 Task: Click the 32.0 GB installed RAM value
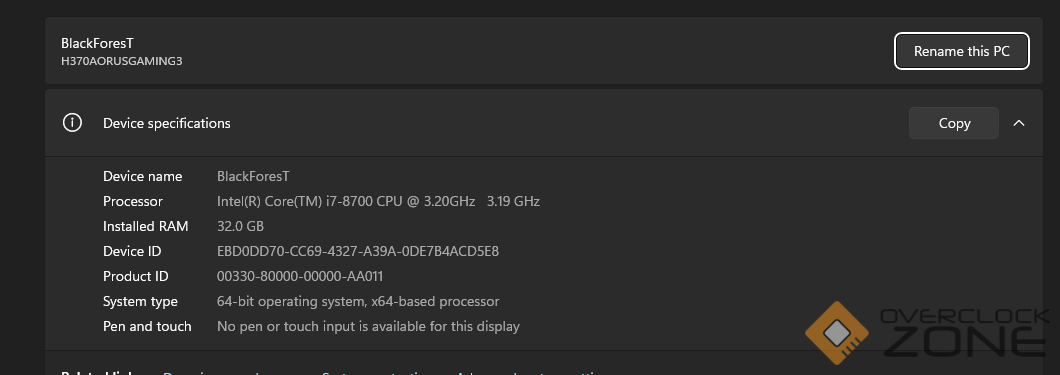240,226
